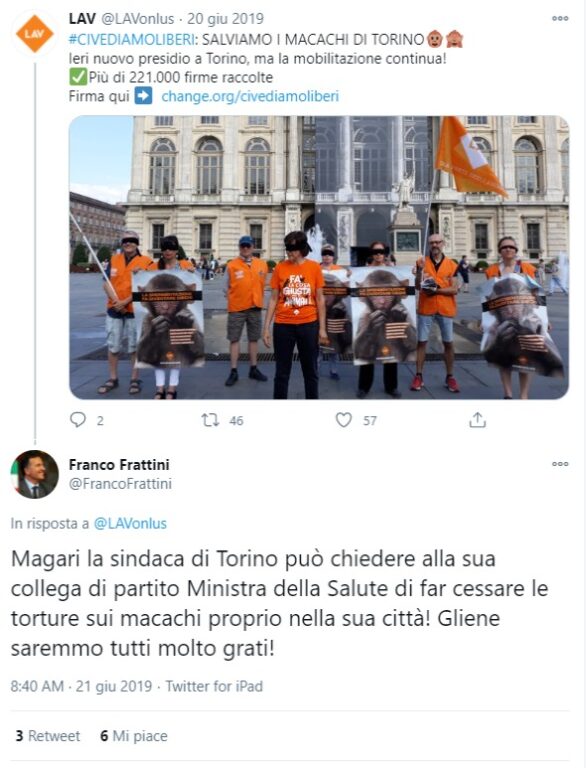Open the @FrancoFrattini handle
This screenshot has height=768, width=586.
[x=120, y=484]
